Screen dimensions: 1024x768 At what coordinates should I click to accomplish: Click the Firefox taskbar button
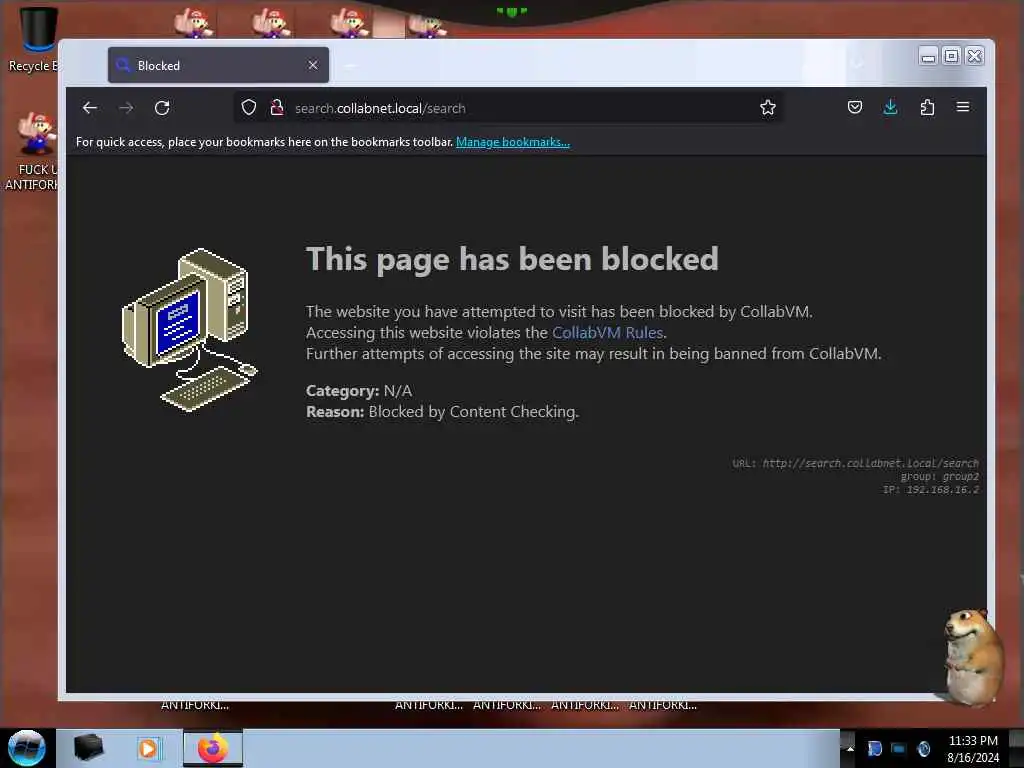(213, 748)
